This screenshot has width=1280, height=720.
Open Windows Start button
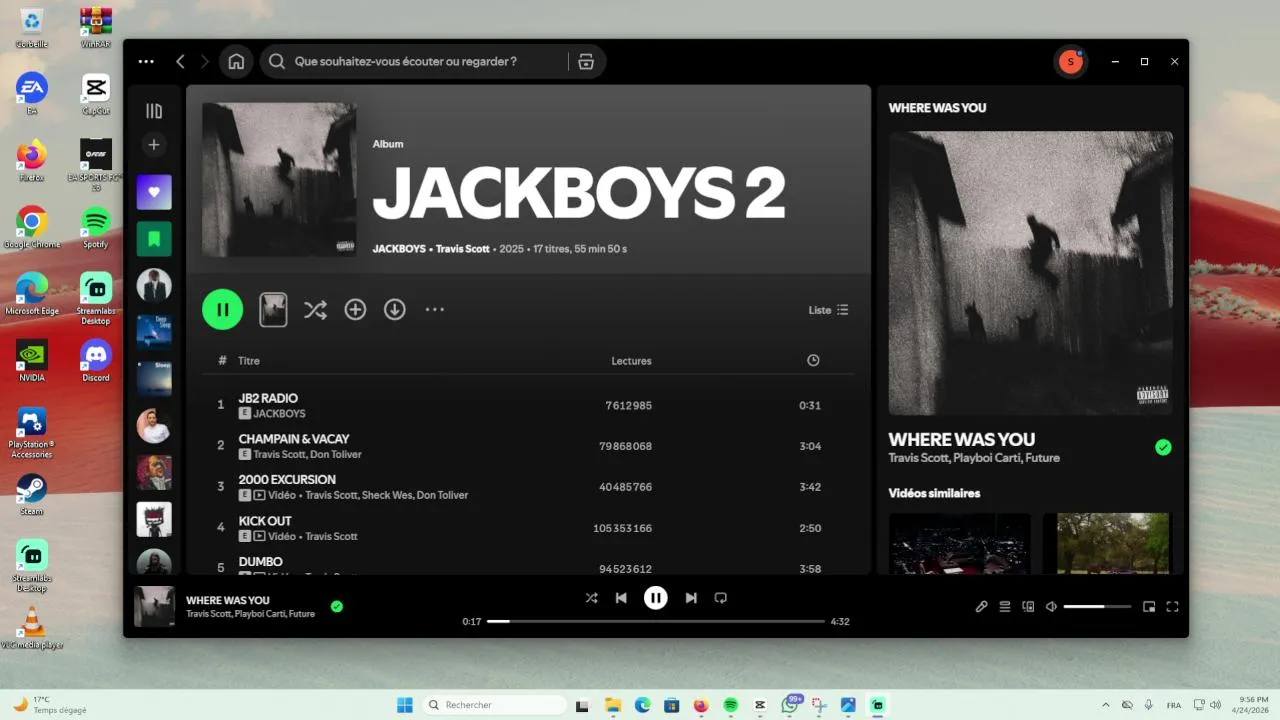405,705
